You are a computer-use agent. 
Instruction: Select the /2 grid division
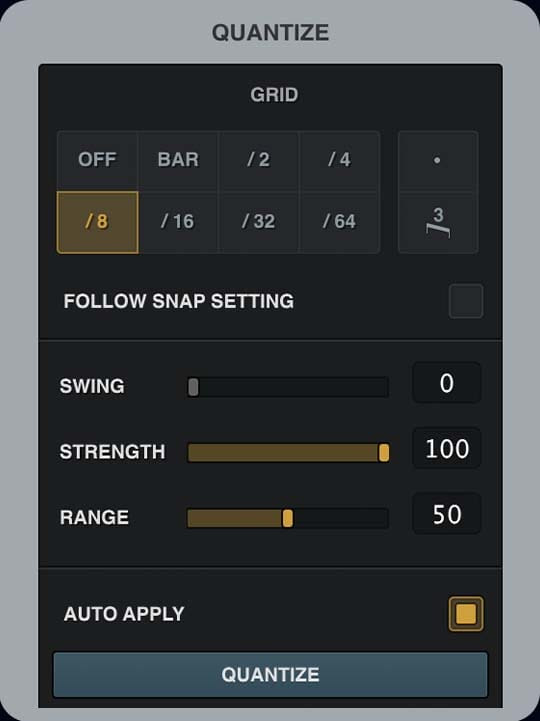pos(259,160)
